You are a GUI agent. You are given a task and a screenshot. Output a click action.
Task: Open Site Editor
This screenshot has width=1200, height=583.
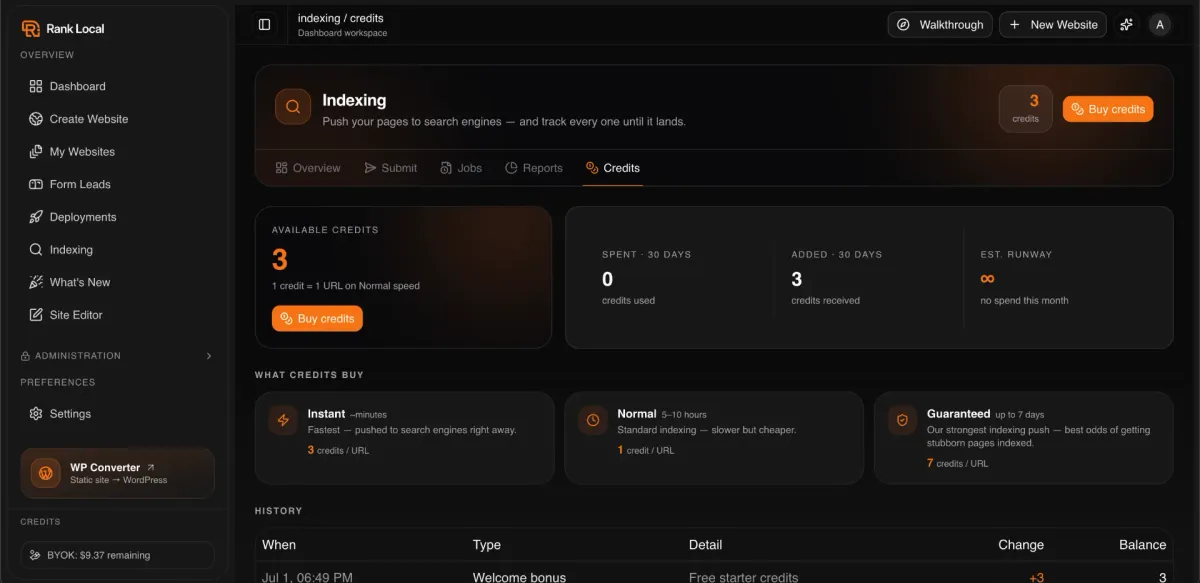[x=118, y=315]
